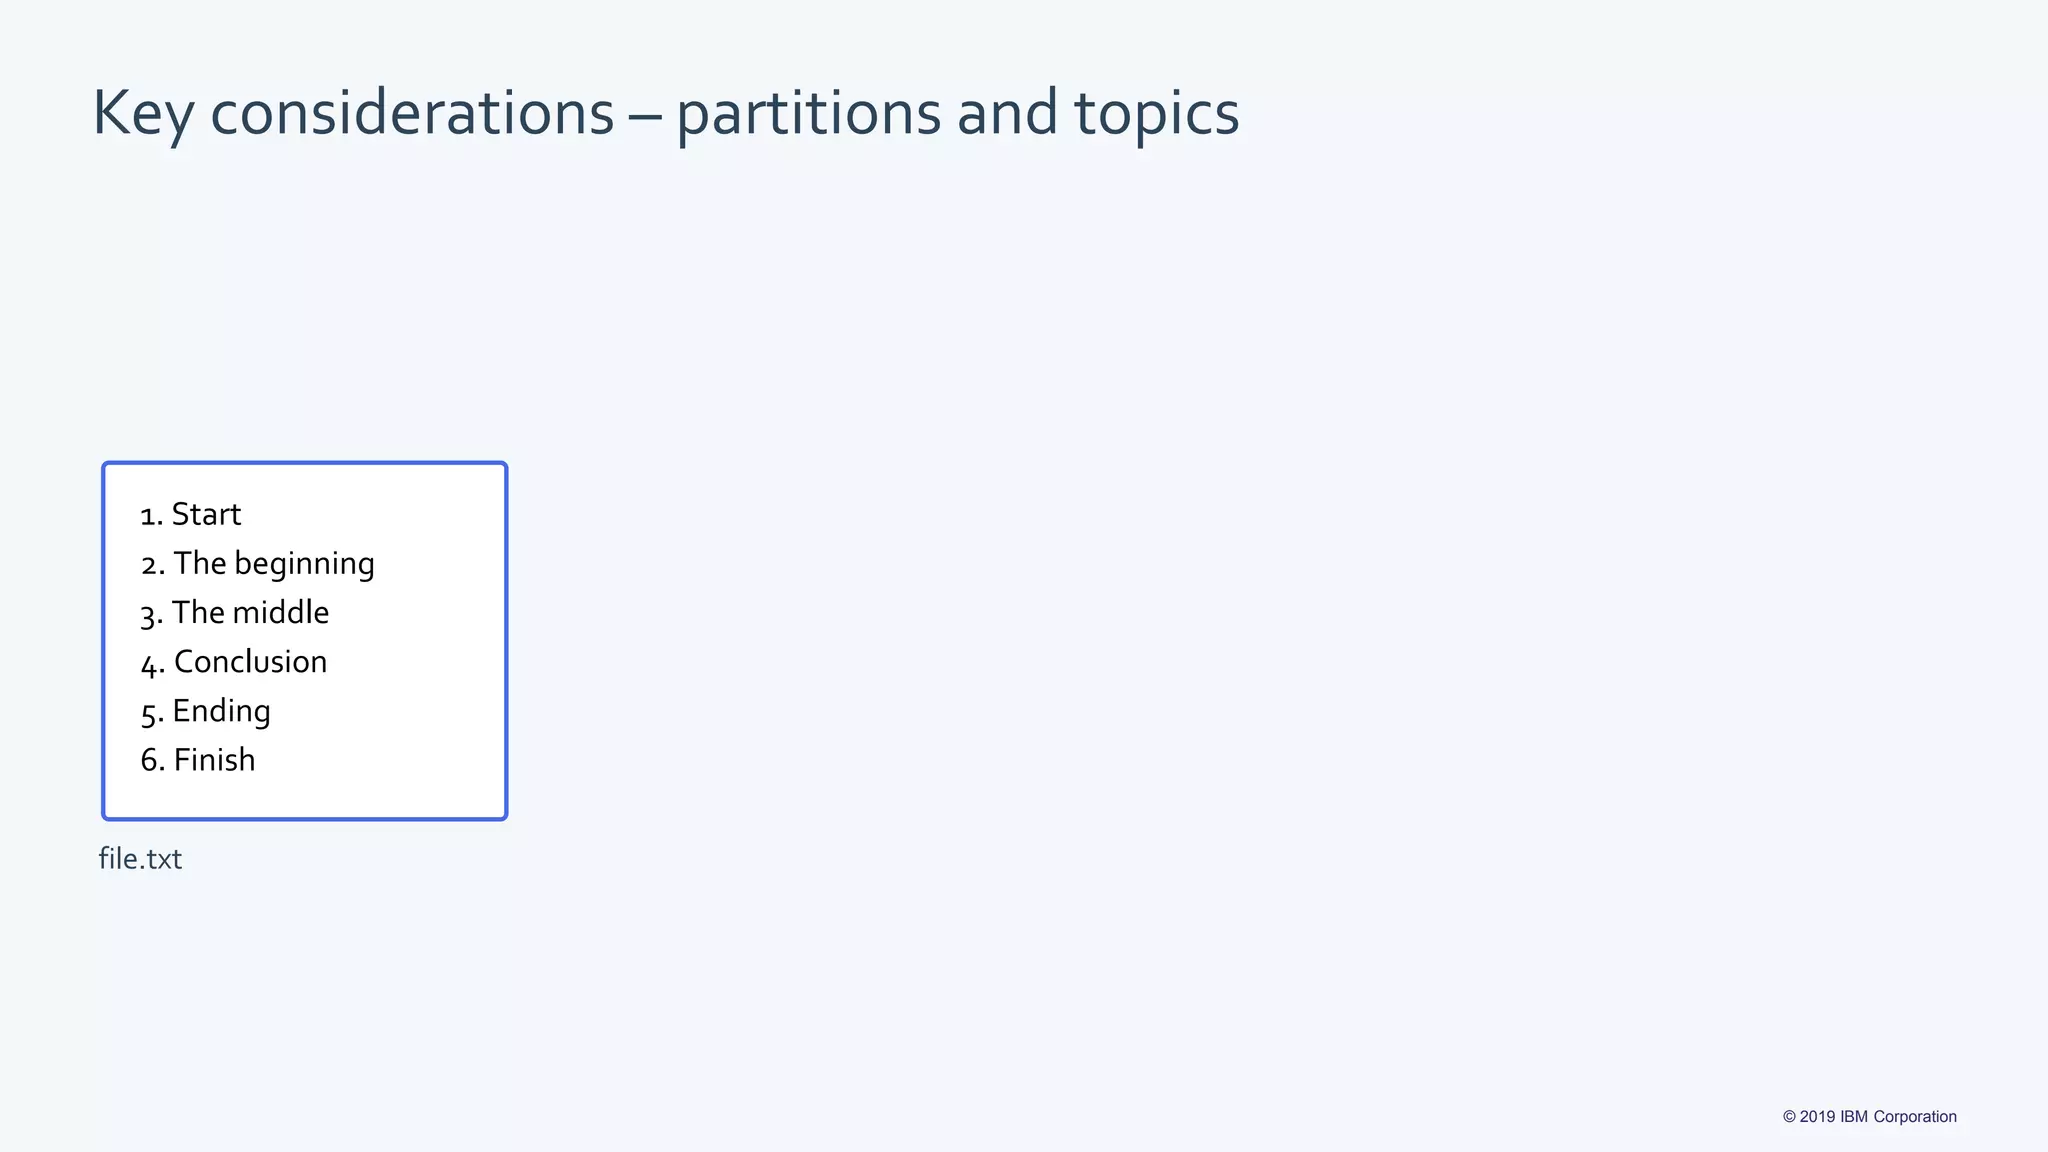Select the word "topics" in the heading
This screenshot has height=1152, width=2048.
[x=1157, y=114]
